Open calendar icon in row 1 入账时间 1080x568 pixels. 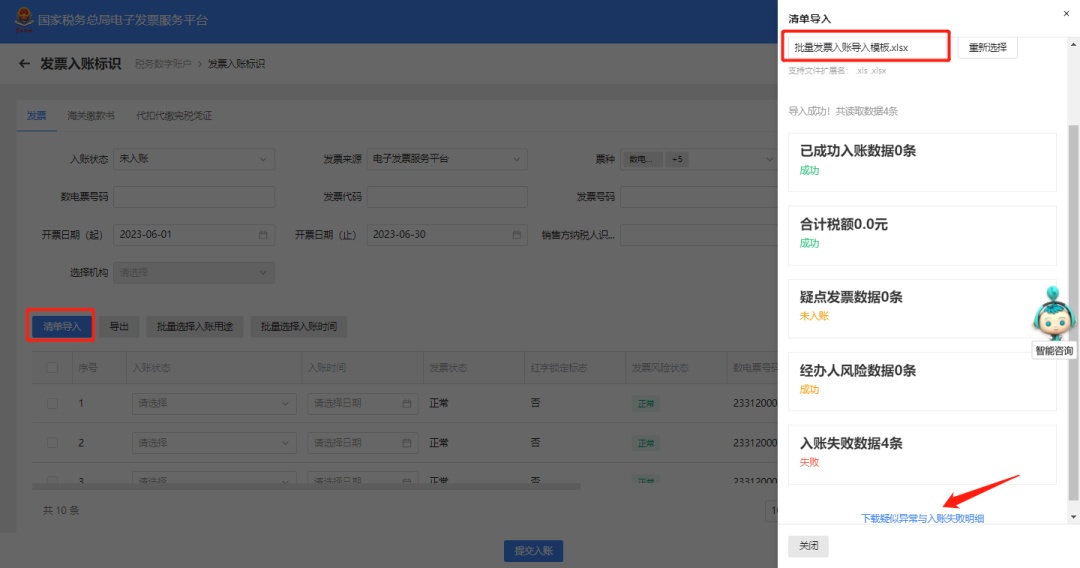(x=406, y=403)
